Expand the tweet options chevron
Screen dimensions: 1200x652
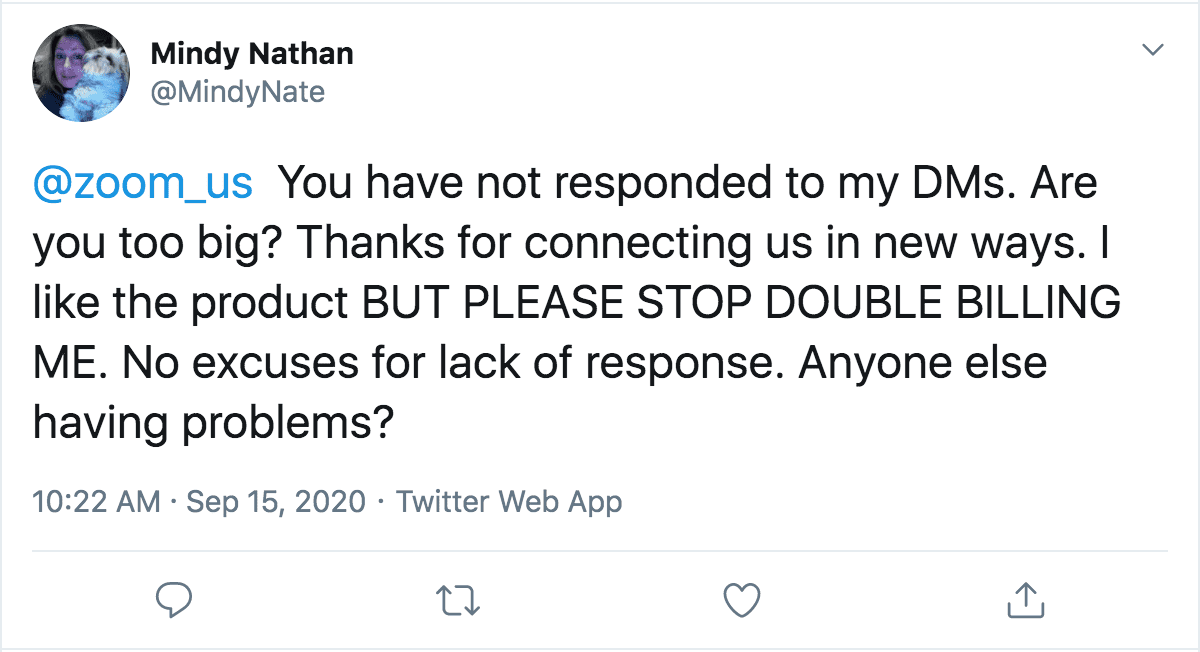pyautogui.click(x=1153, y=50)
